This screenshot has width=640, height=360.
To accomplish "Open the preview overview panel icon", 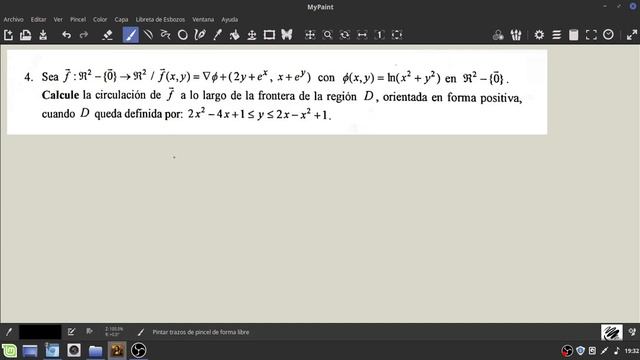I will tap(591, 35).
